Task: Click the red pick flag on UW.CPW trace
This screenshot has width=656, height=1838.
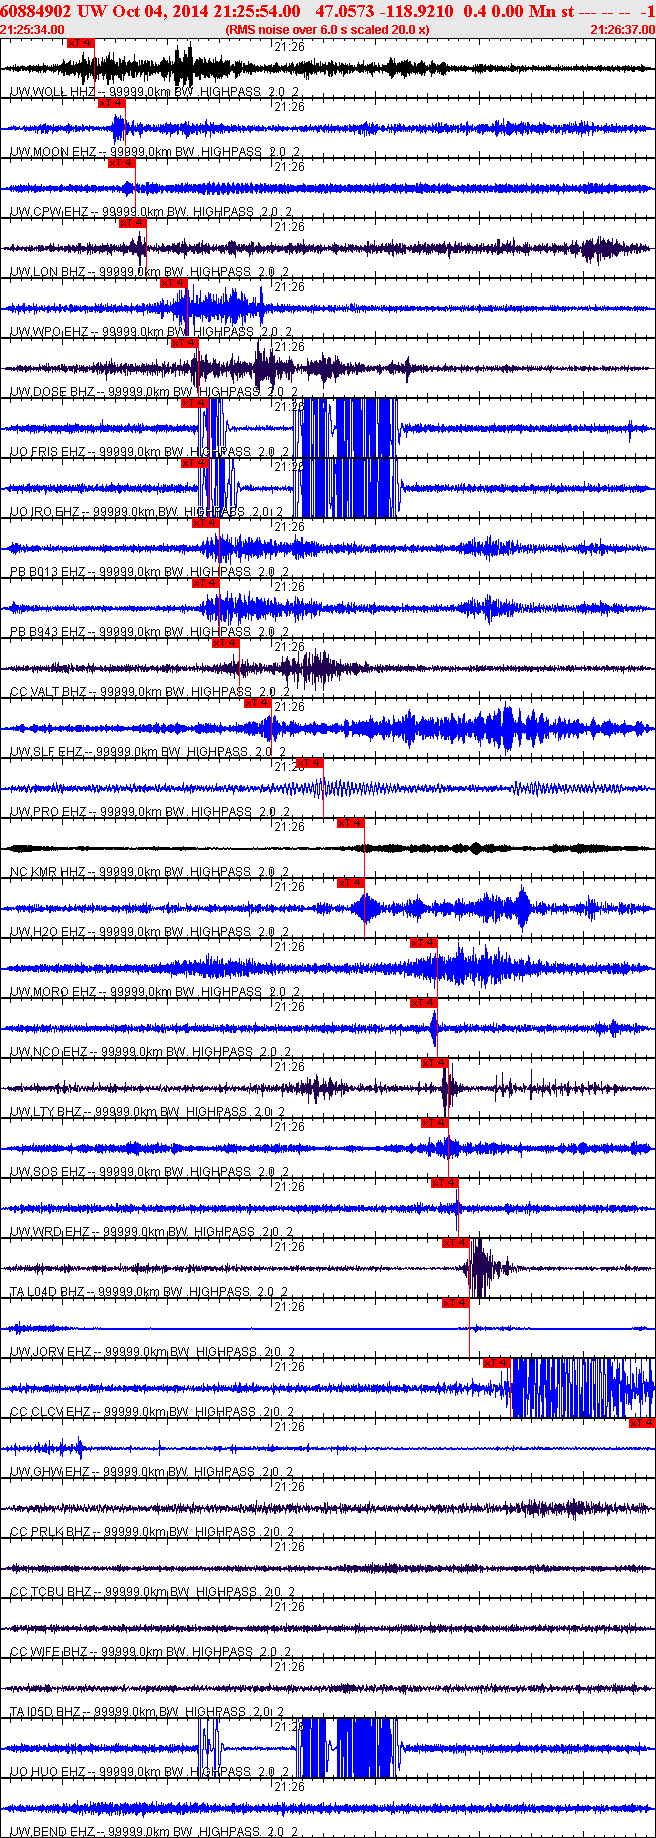Action: pos(121,163)
